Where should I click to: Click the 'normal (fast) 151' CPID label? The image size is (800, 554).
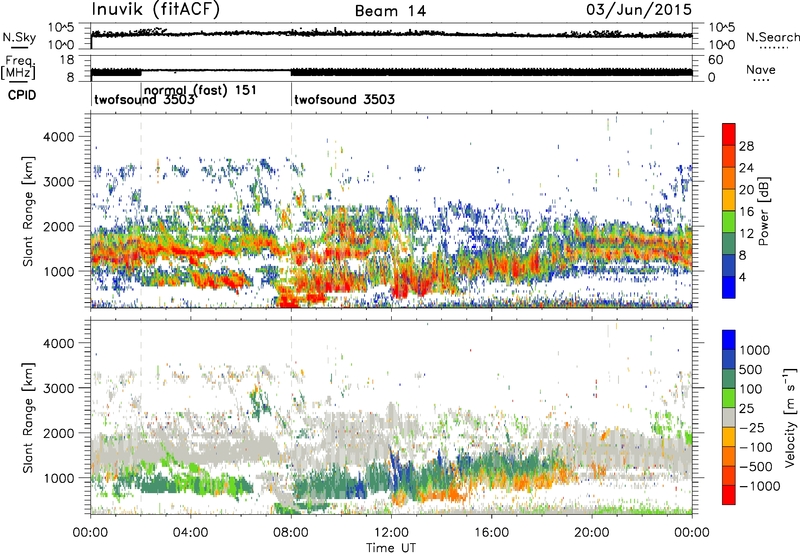pyautogui.click(x=200, y=90)
